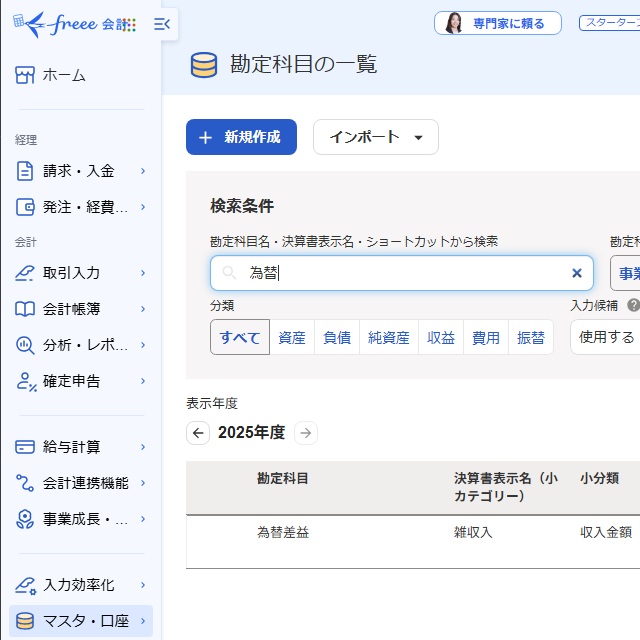Collapse the sidebar with the hamburger icon
640x640 pixels.
(x=162, y=24)
